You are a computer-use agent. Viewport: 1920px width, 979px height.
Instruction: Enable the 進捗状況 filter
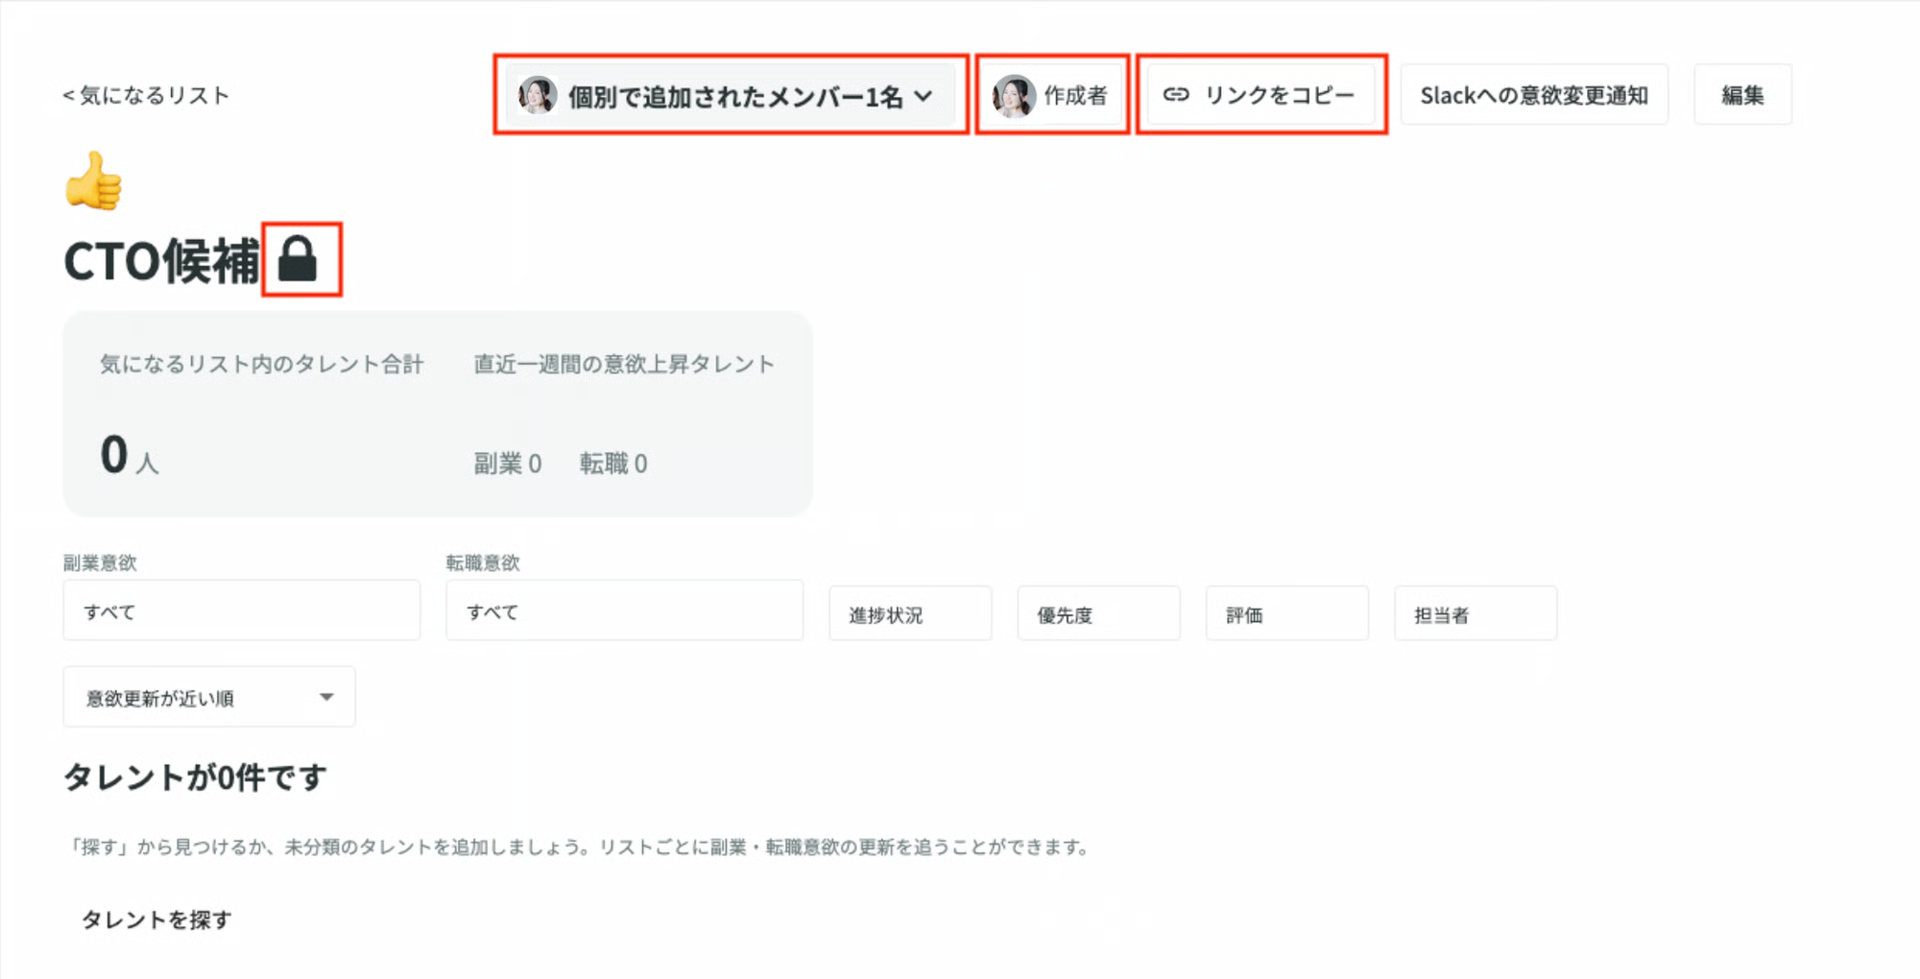tap(909, 613)
